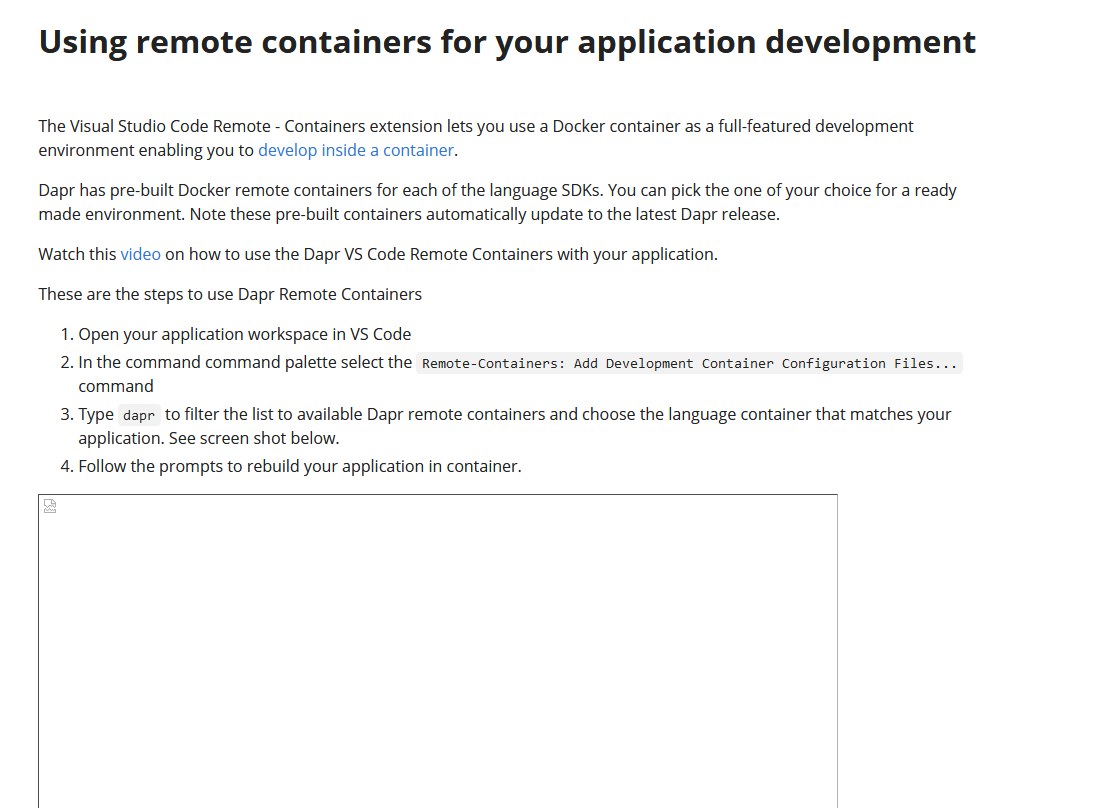1113x808 pixels.
Task: Click the line introducing the Remote Containers steps
Action: (229, 294)
